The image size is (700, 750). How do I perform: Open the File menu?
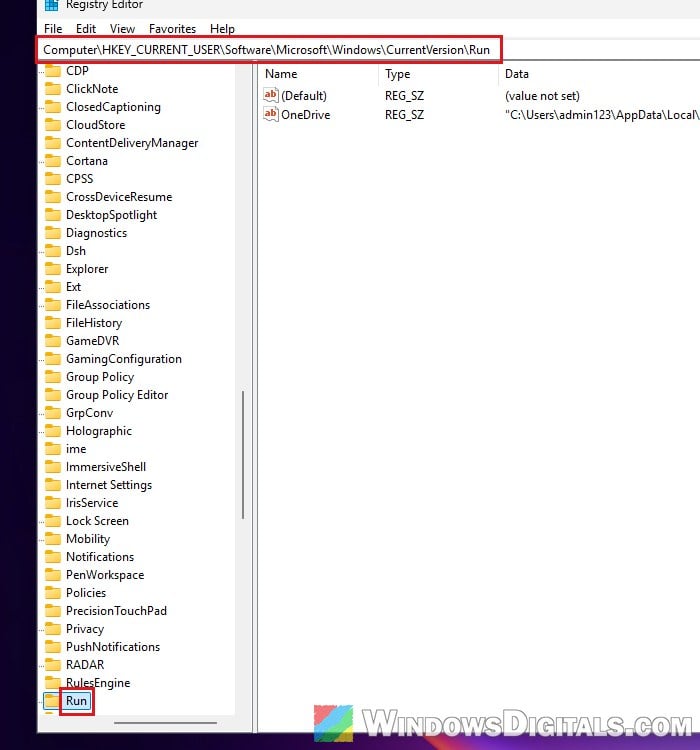coord(53,29)
